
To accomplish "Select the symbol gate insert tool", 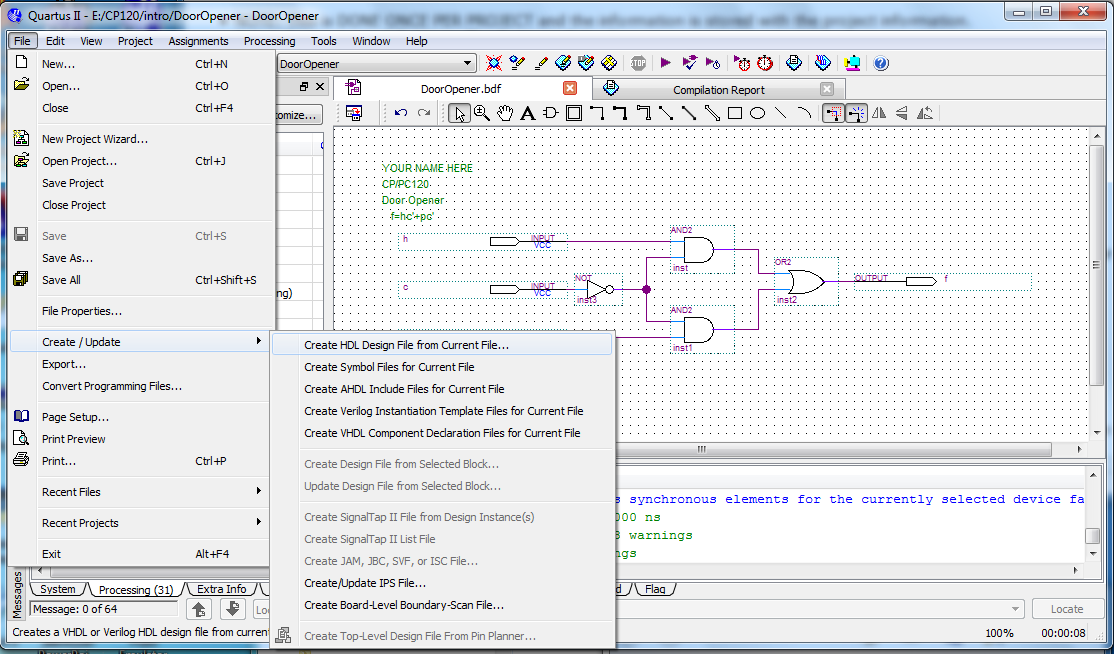I will tap(551, 113).
